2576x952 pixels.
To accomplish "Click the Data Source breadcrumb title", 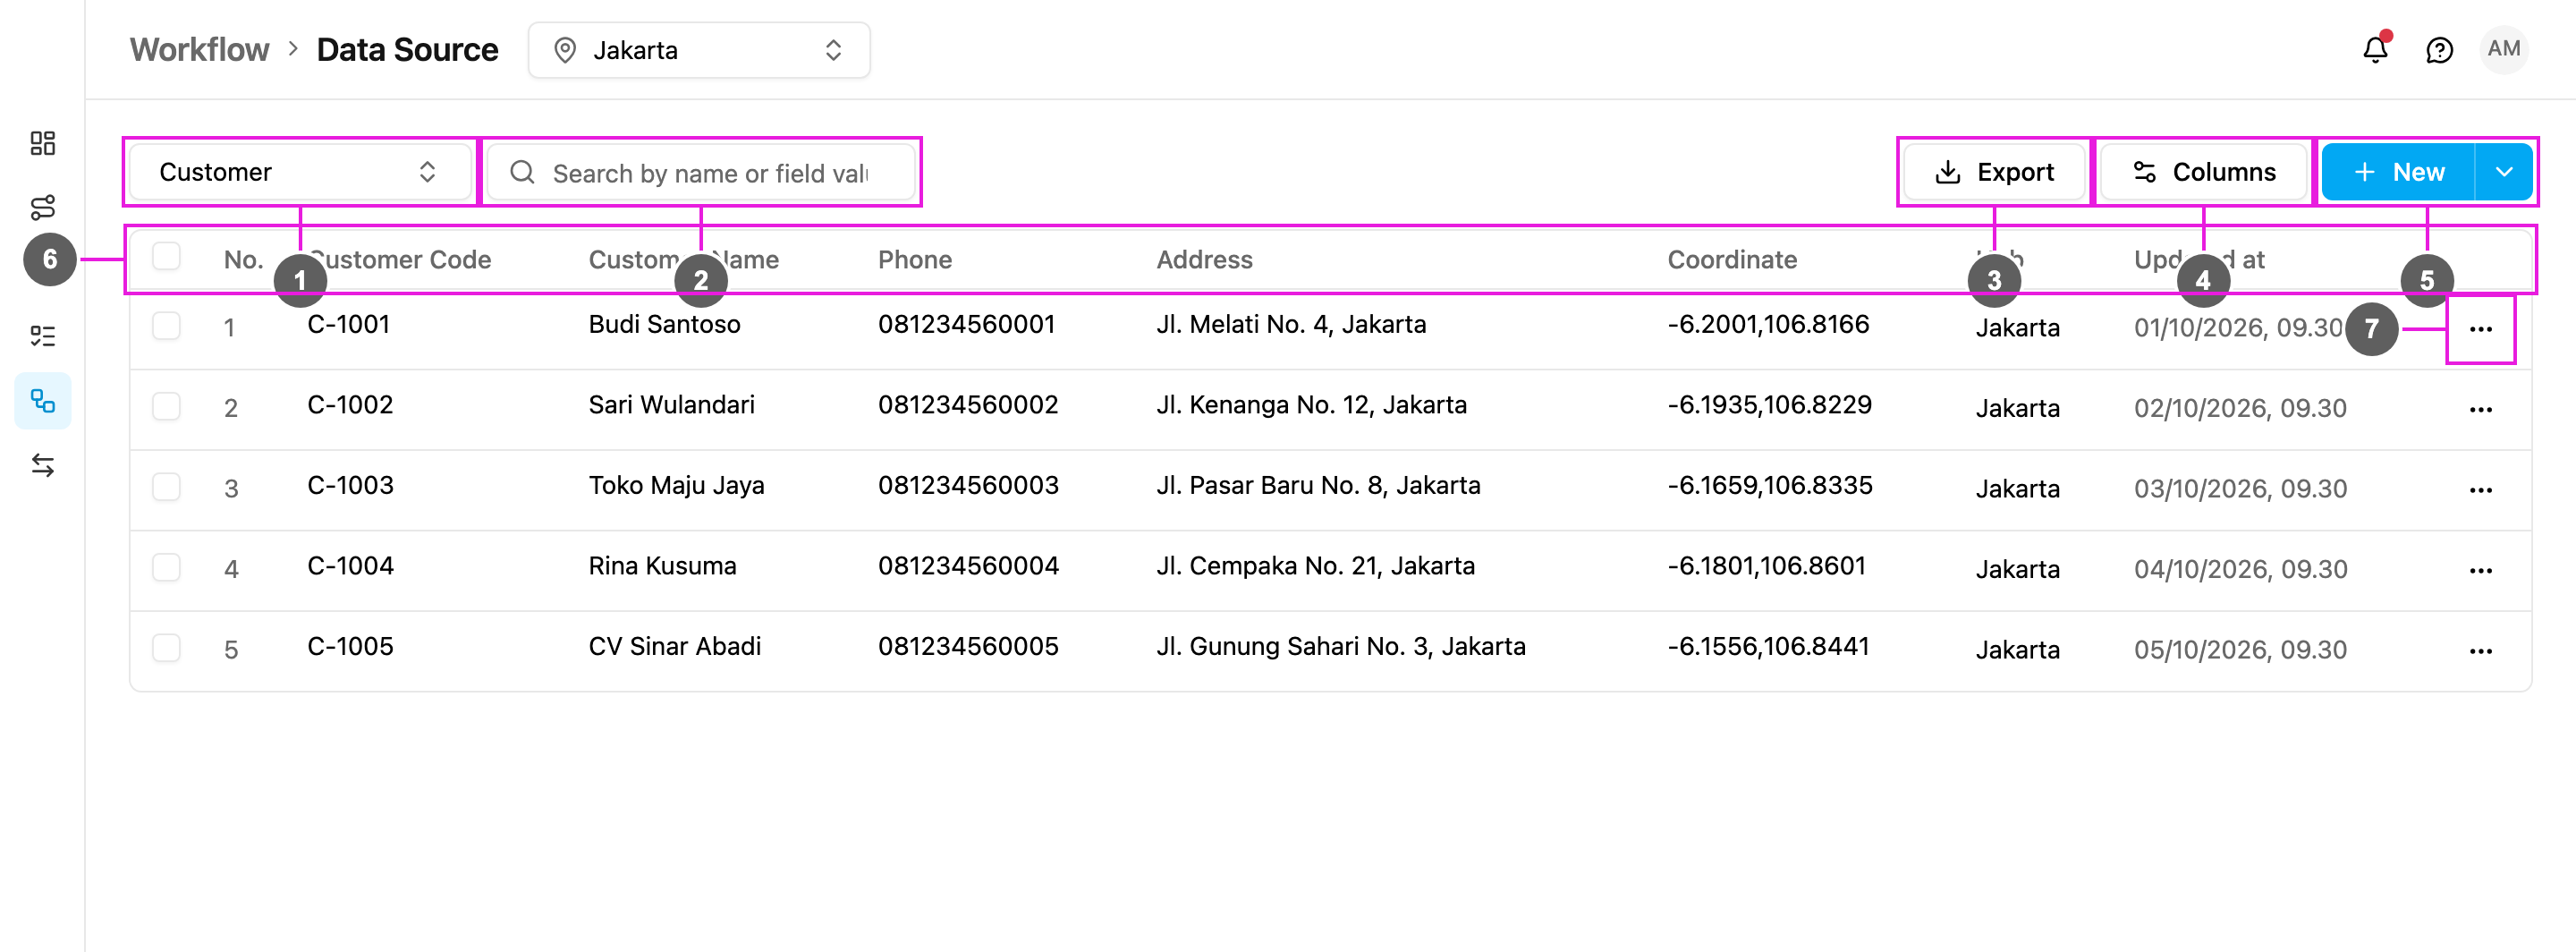I will click(x=407, y=50).
